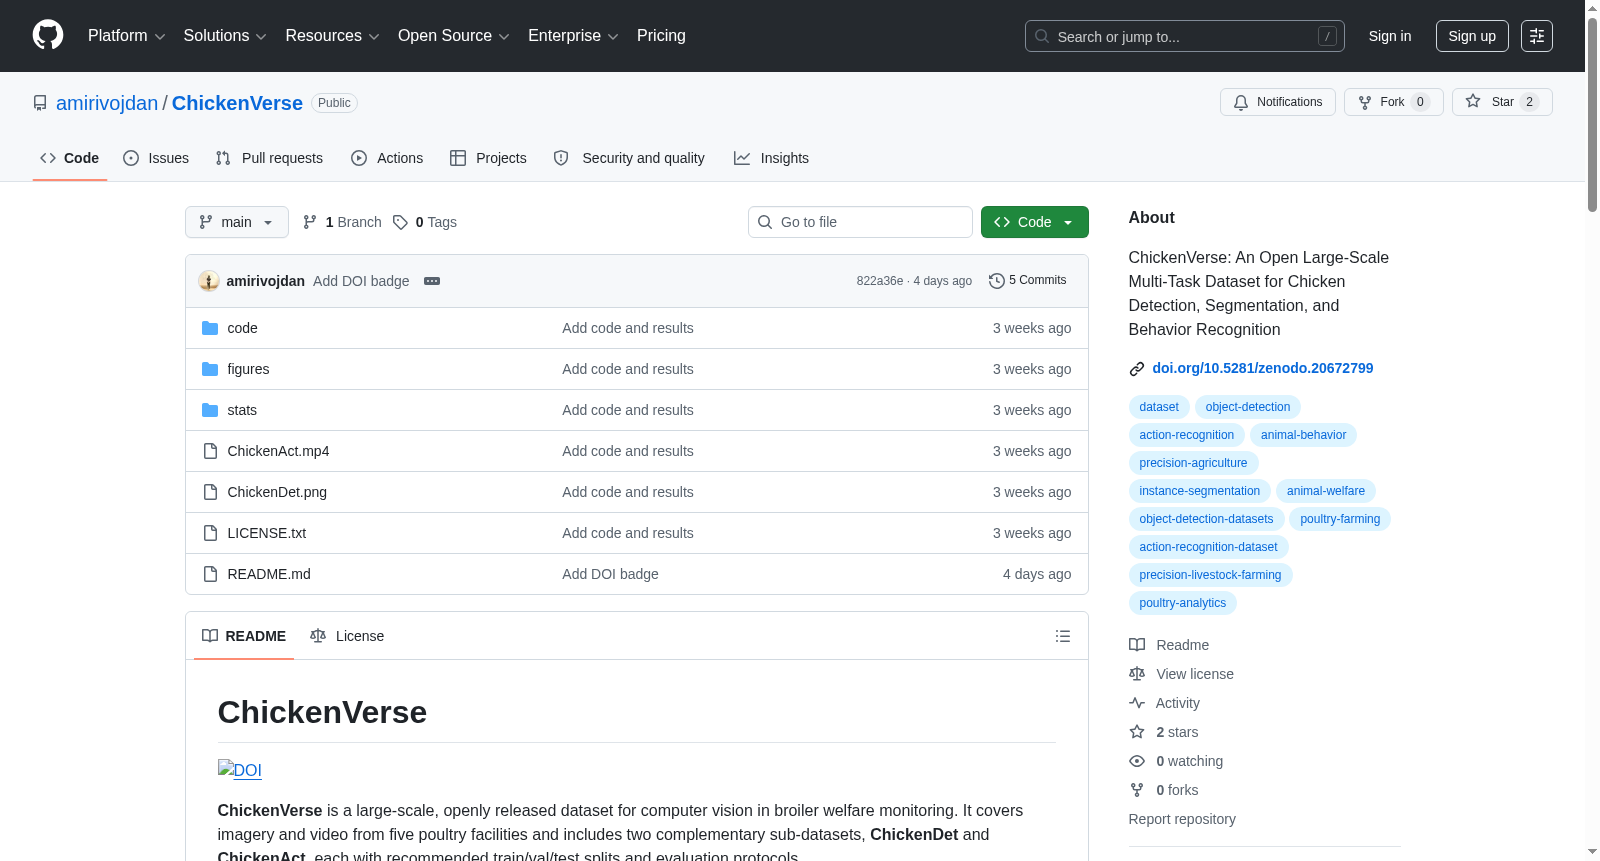Click amirivojdan avatar in commit row
The height and width of the screenshot is (861, 1600).
[x=209, y=281]
